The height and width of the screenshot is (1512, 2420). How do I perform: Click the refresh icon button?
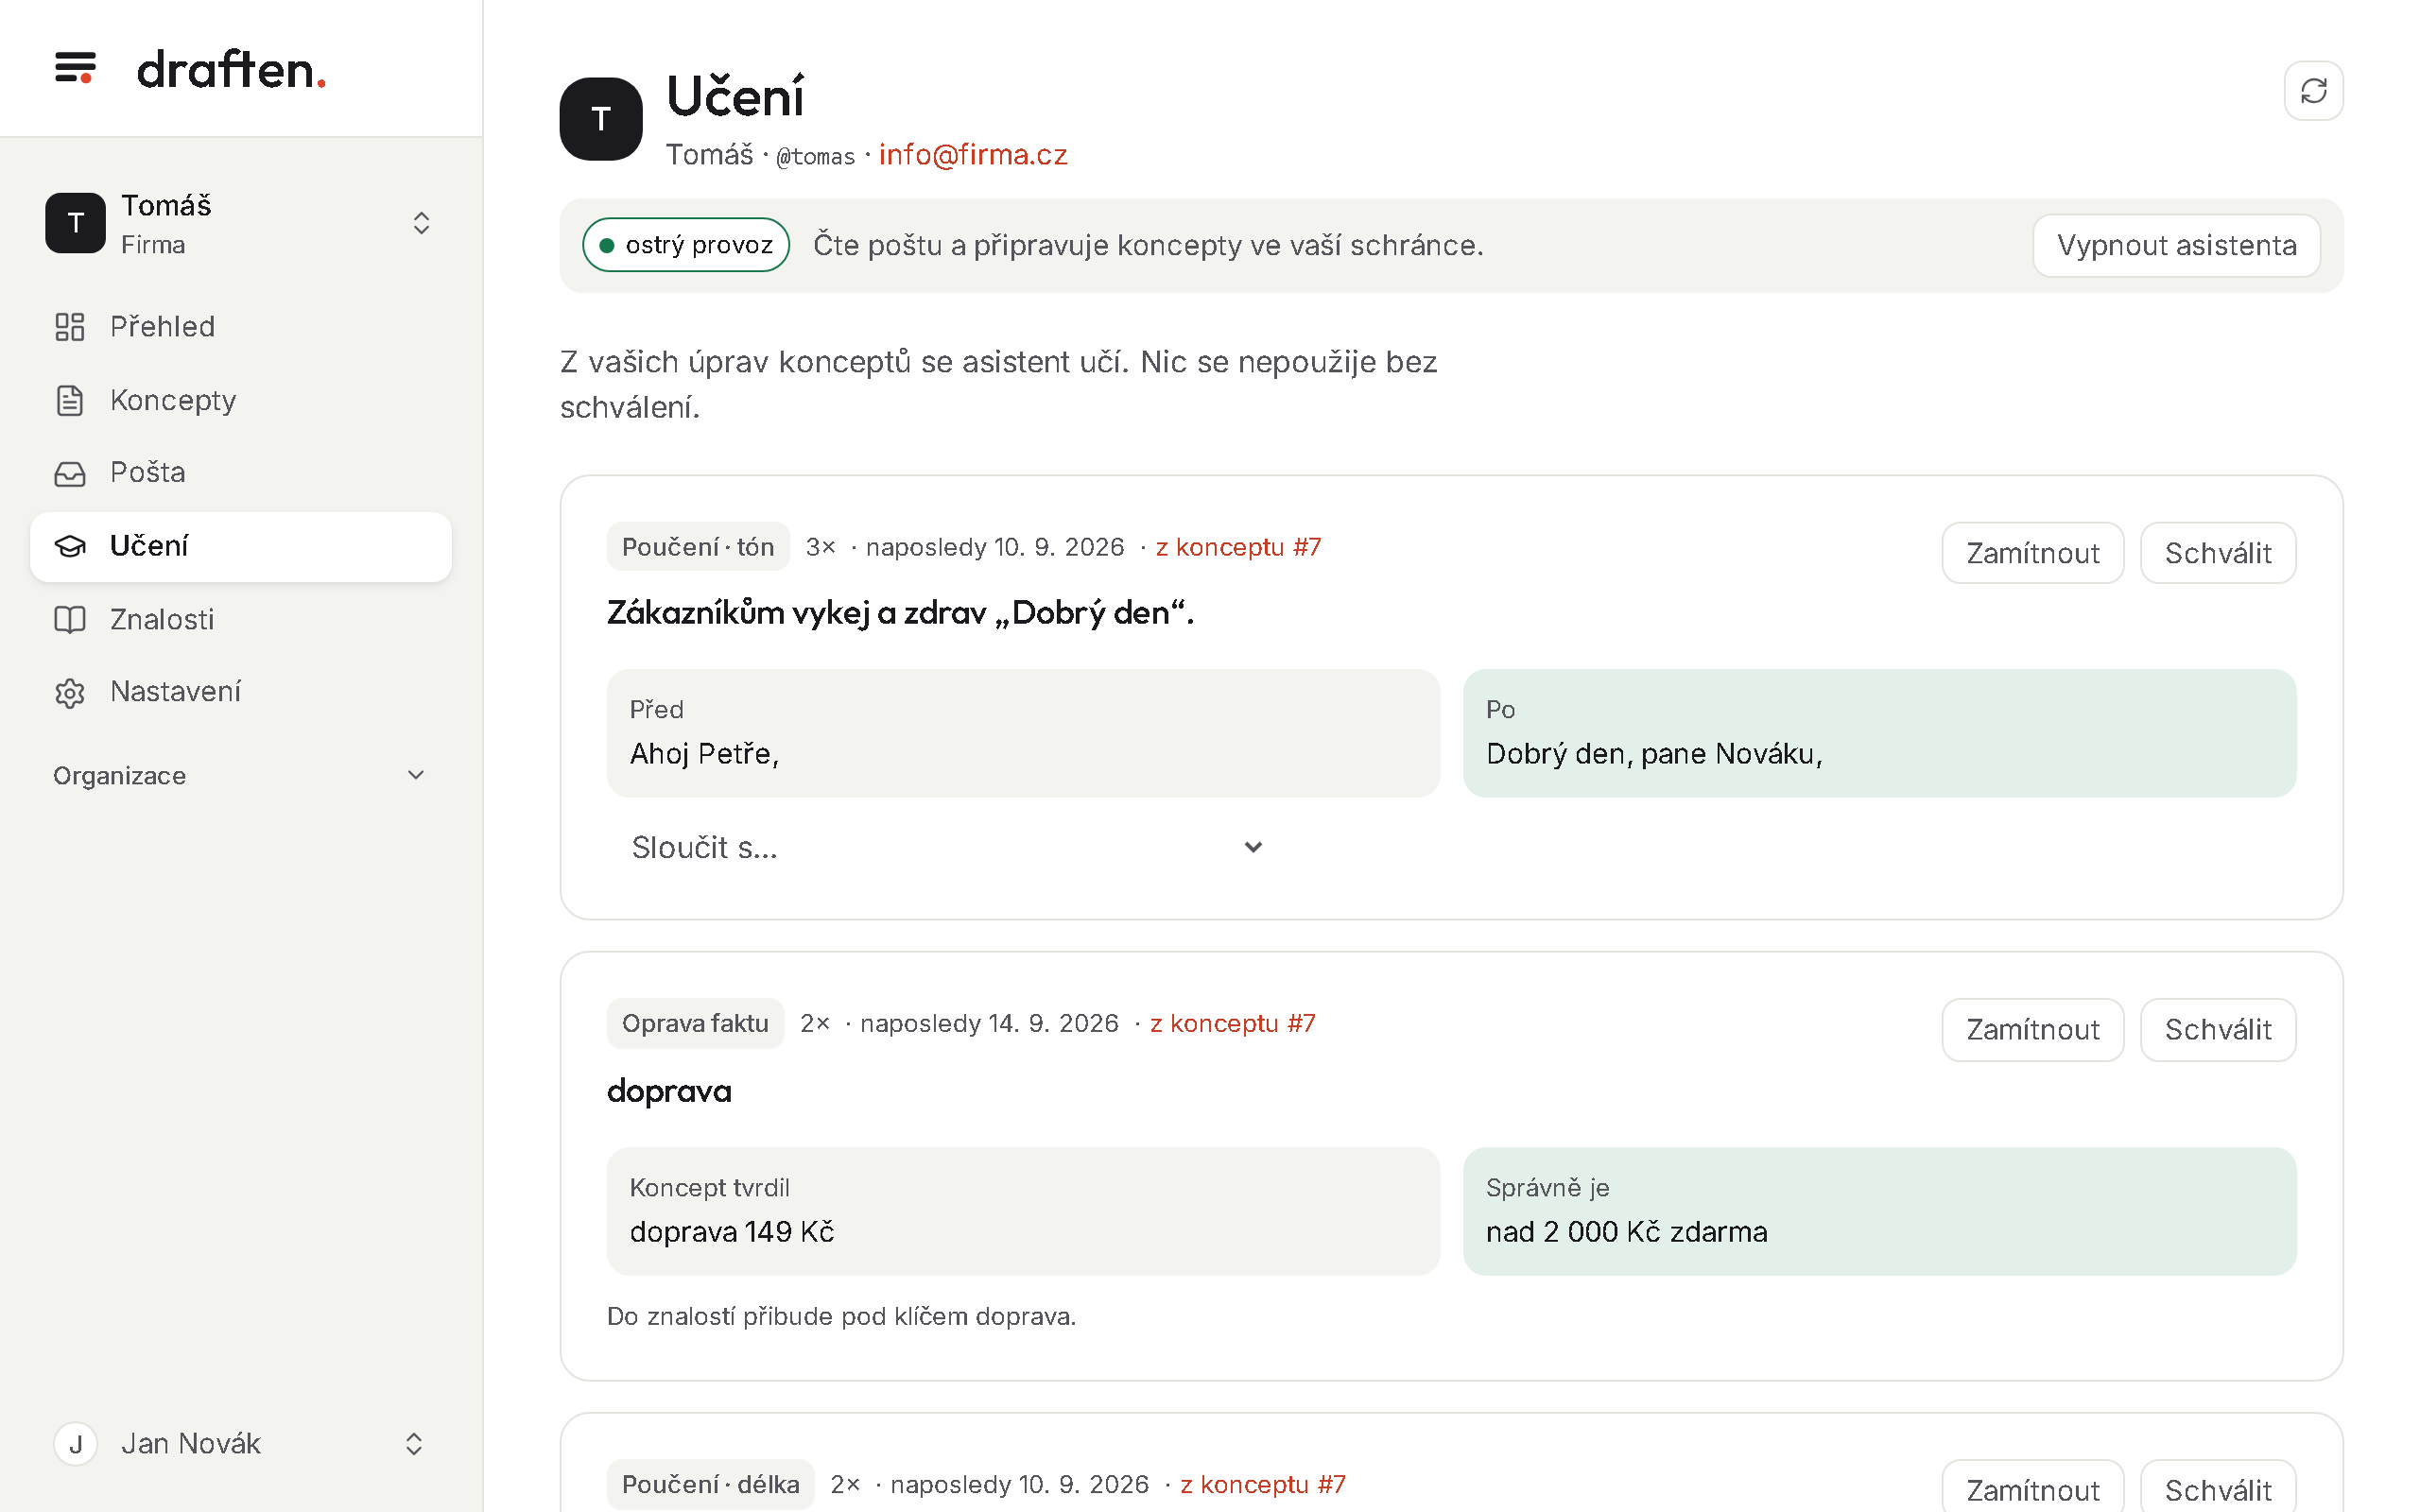2313,91
